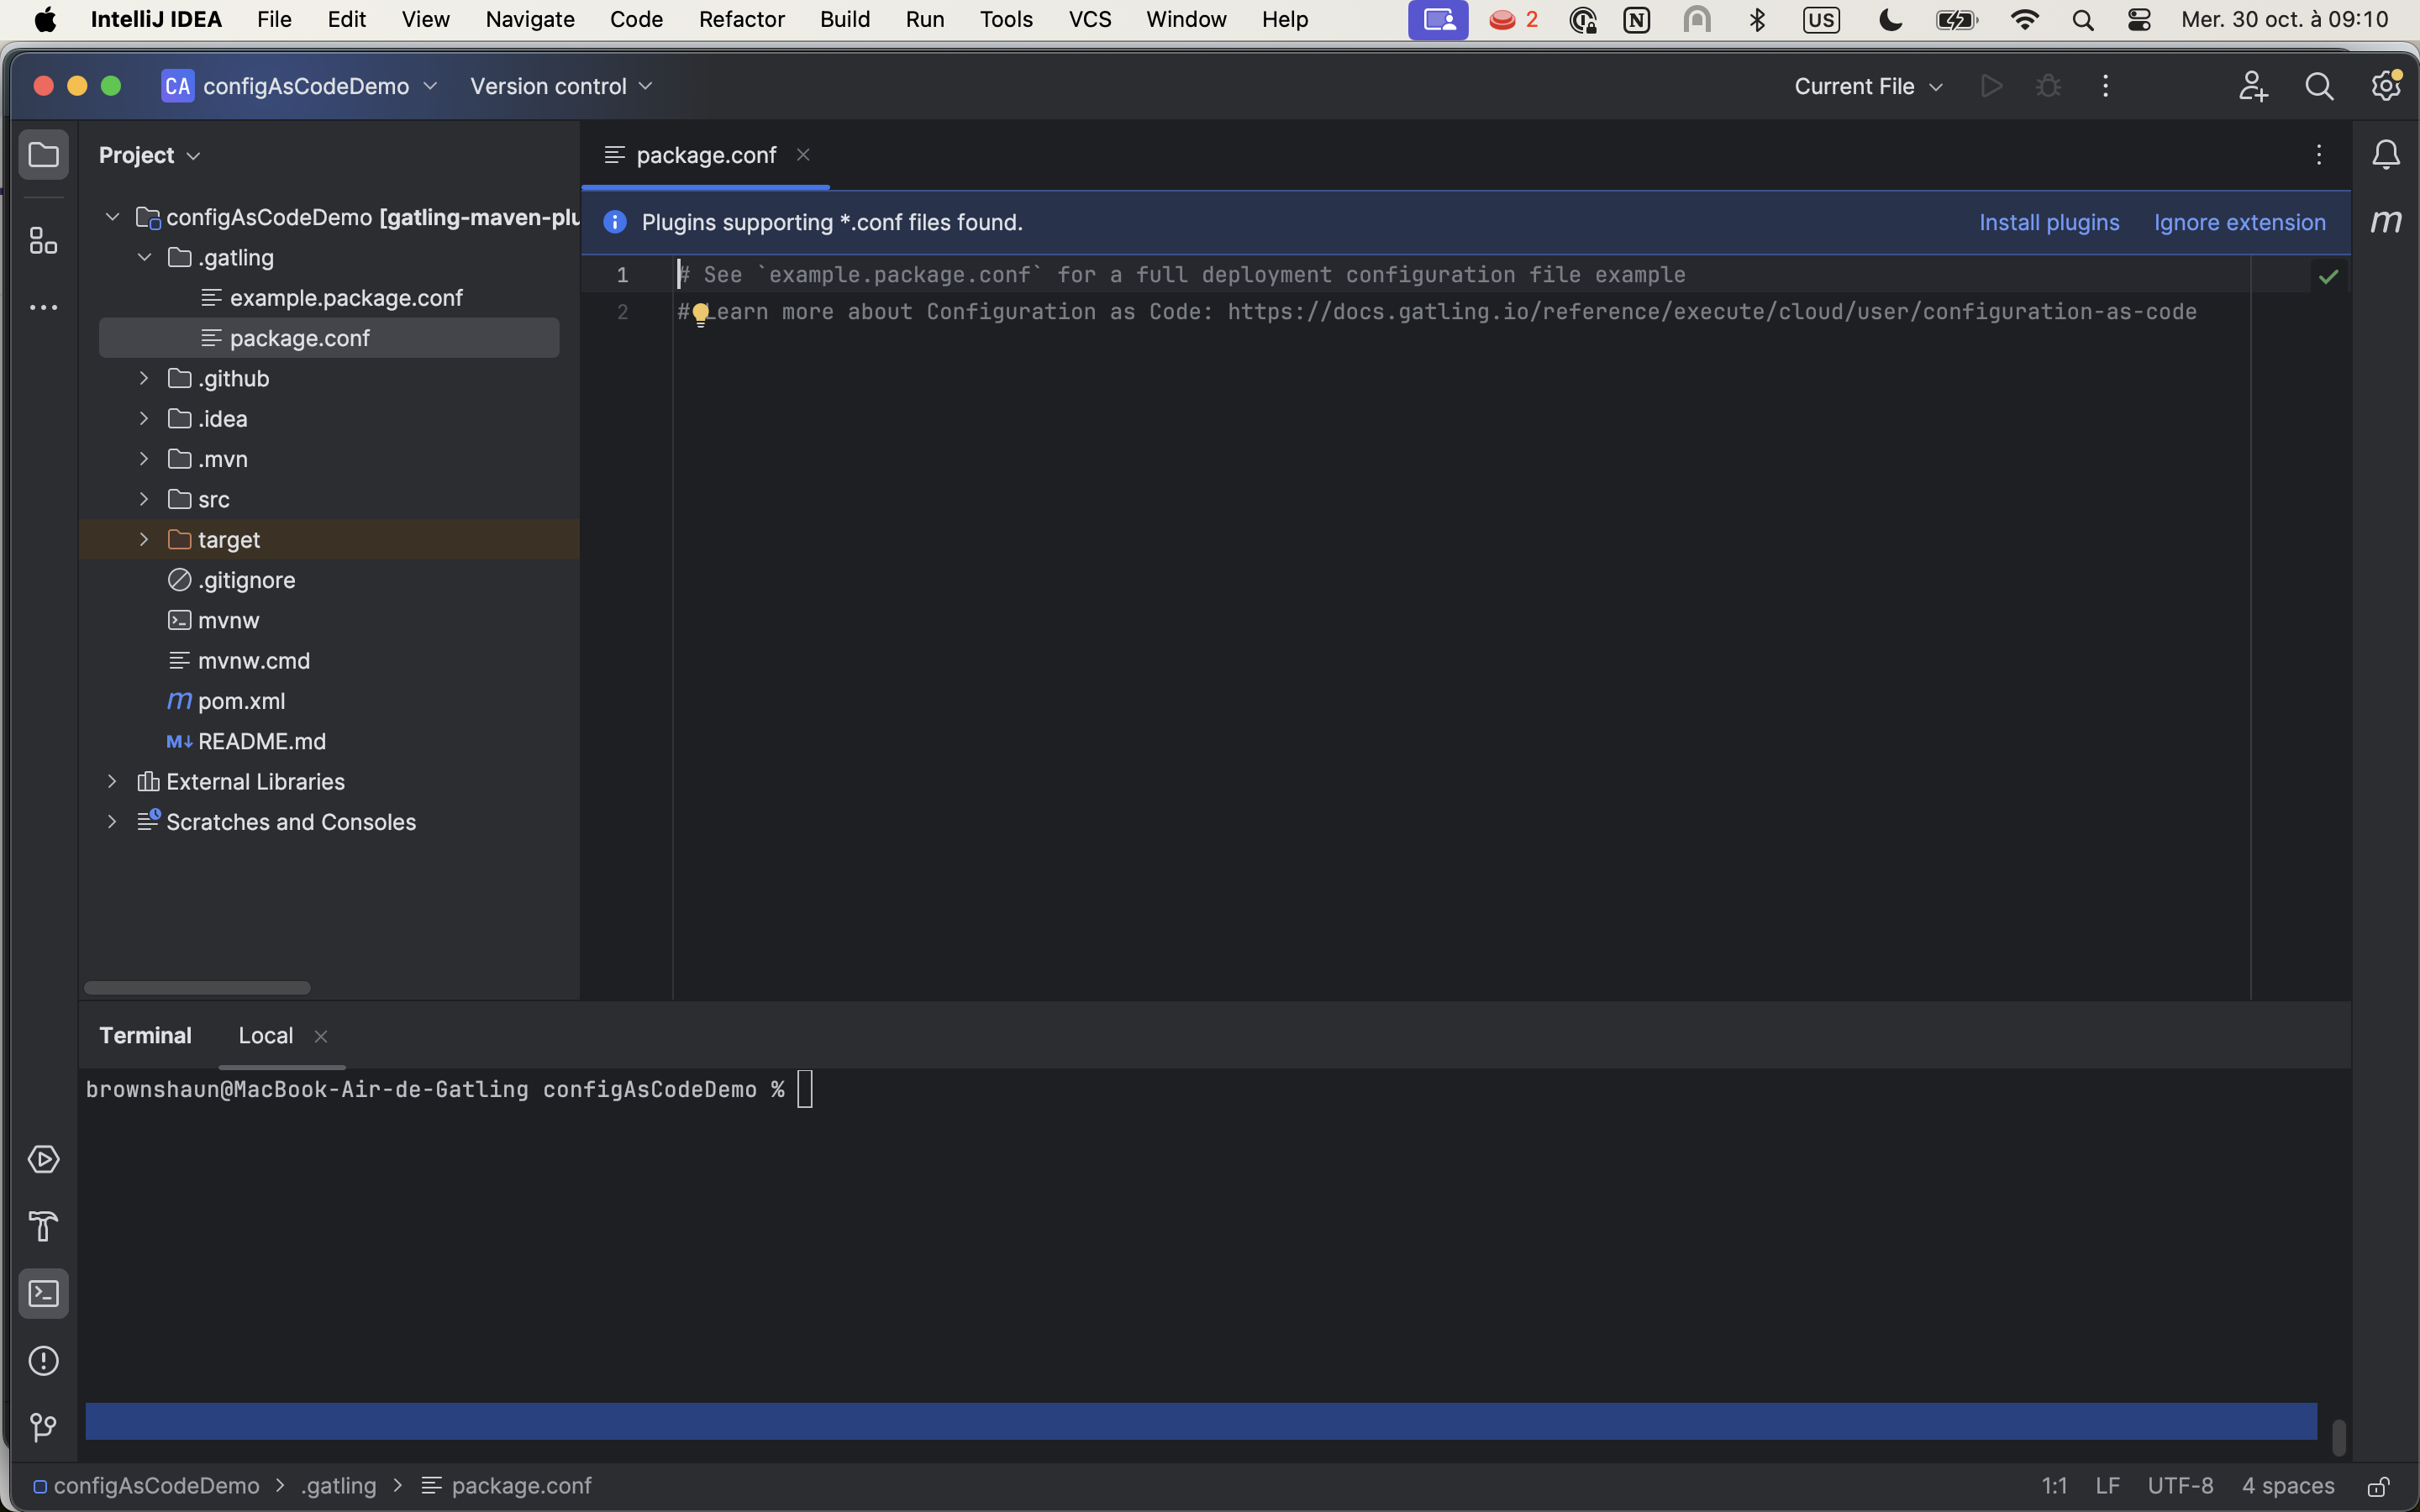Expand the src folder
The height and width of the screenshot is (1512, 2420).
144,499
